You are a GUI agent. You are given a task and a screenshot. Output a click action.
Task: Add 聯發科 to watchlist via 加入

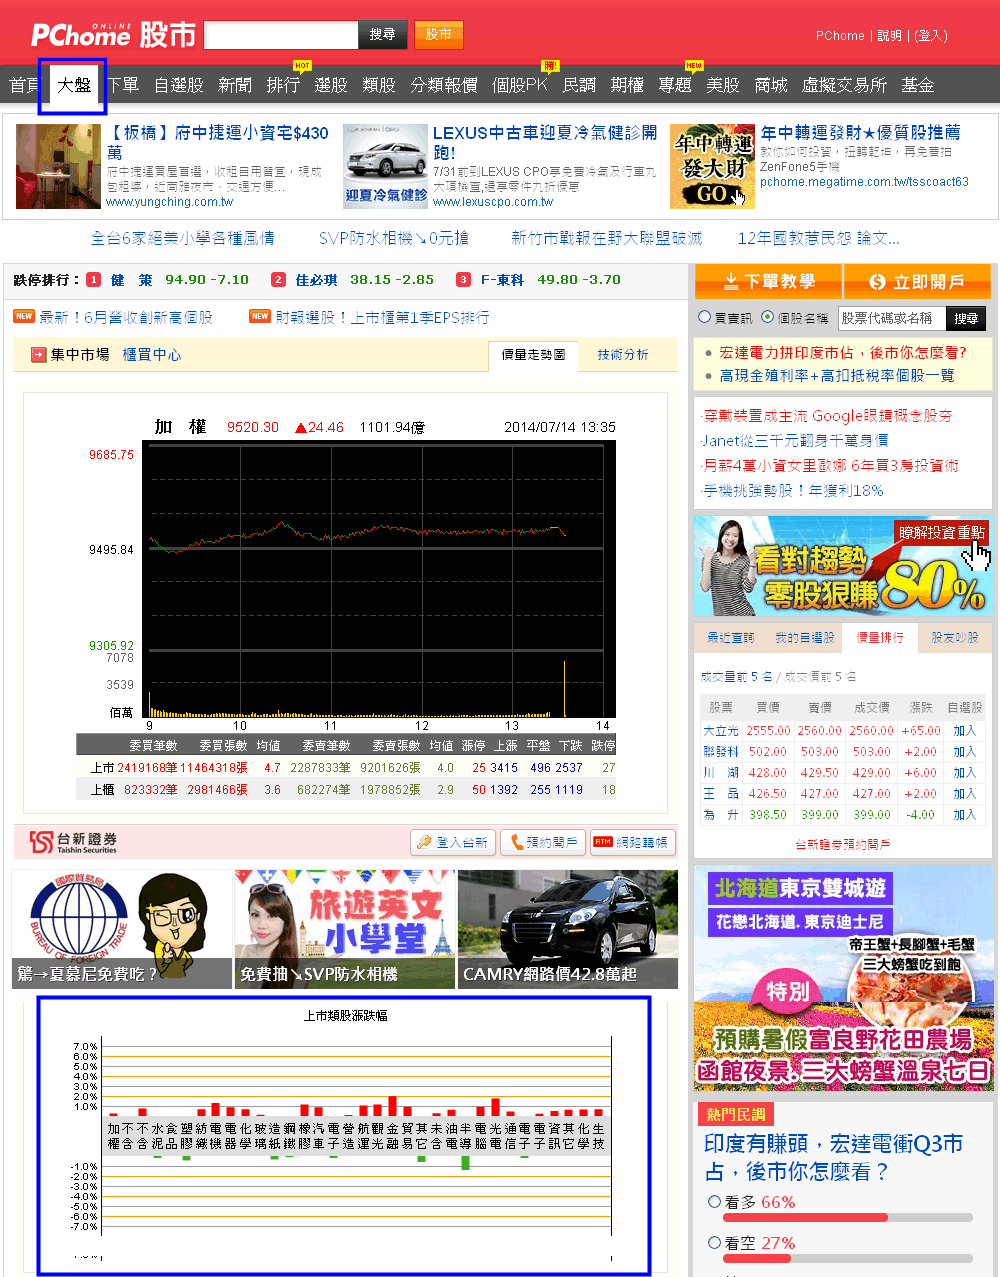pyautogui.click(x=964, y=752)
